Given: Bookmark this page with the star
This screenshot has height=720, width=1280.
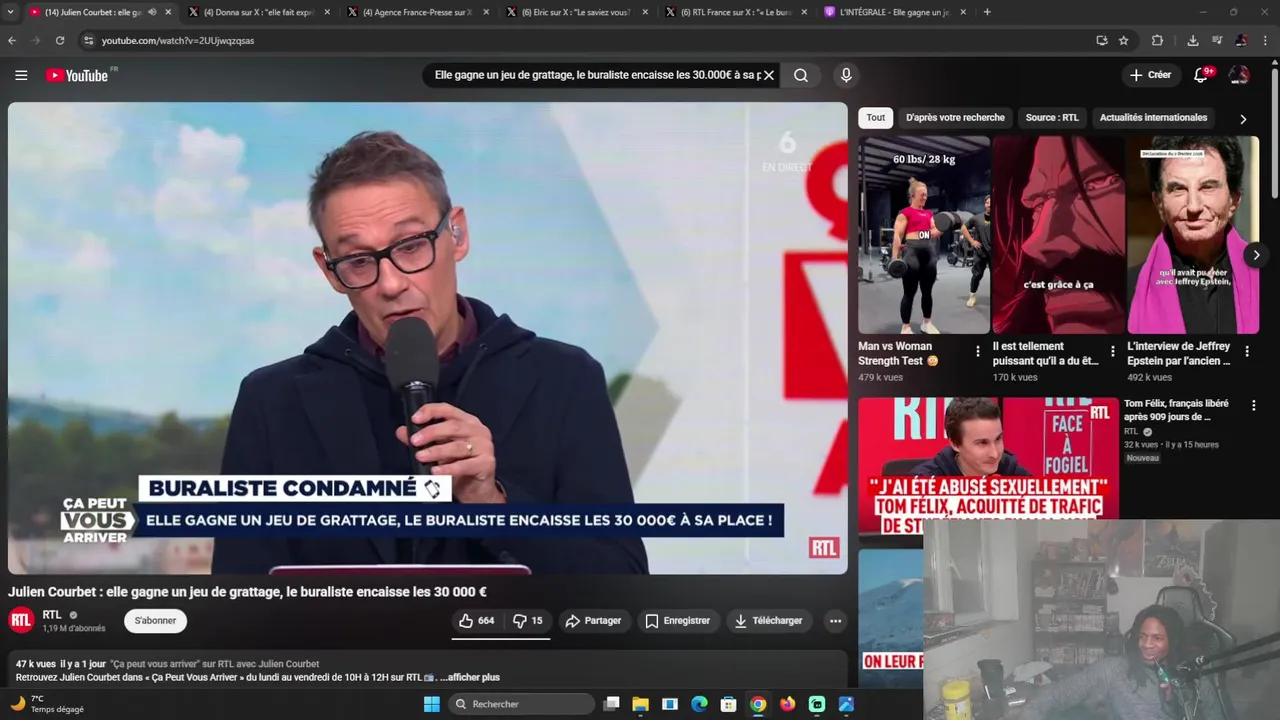Looking at the screenshot, I should (x=1124, y=40).
